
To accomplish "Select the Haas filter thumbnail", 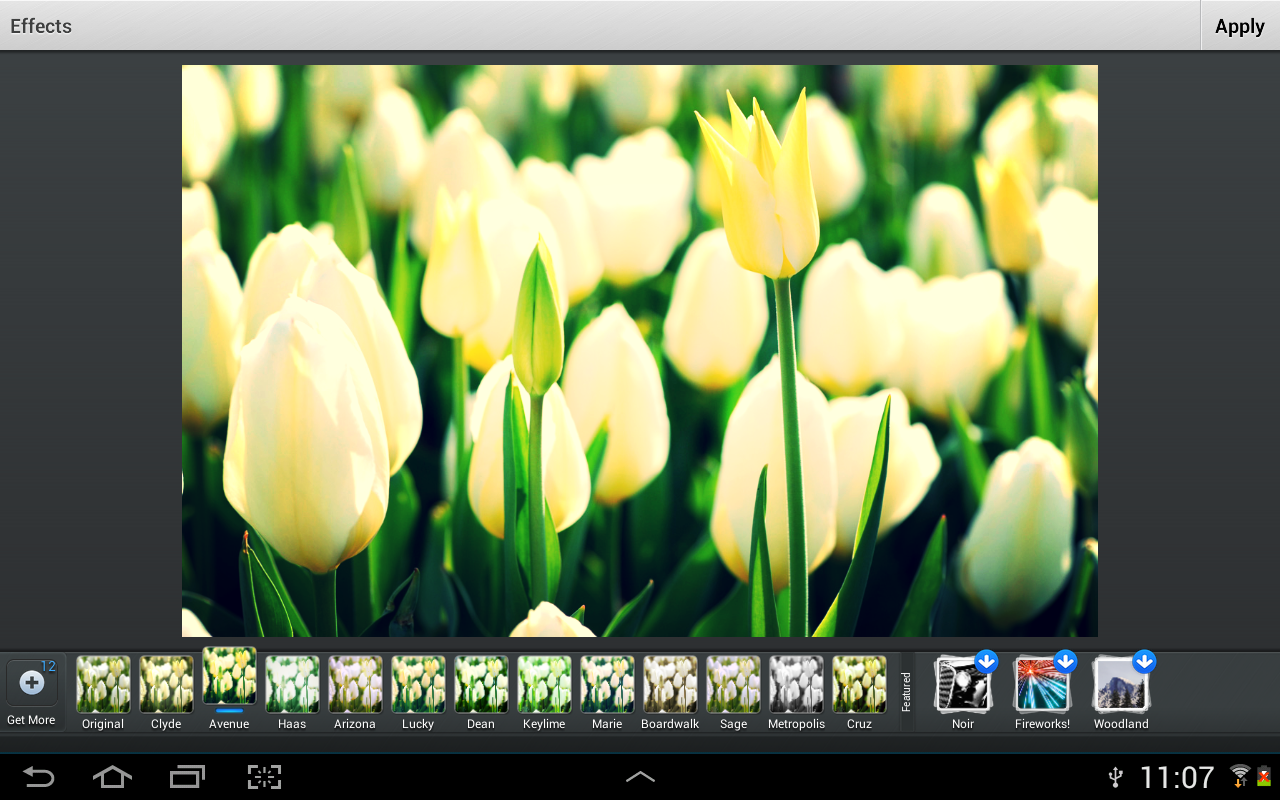I will [x=292, y=692].
